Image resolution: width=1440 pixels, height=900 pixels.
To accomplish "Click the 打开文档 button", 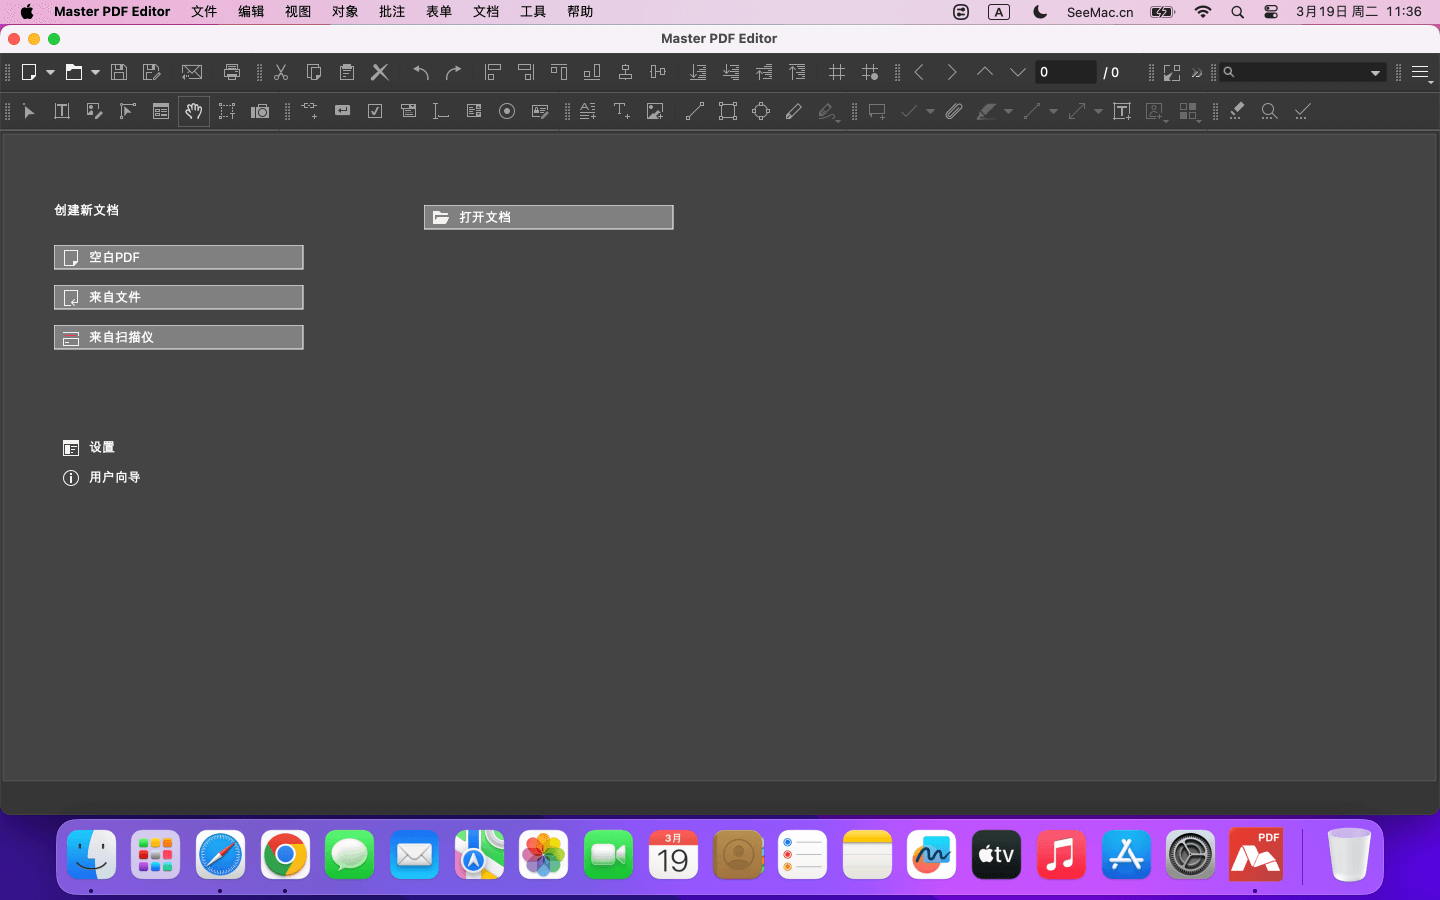I will [x=549, y=217].
